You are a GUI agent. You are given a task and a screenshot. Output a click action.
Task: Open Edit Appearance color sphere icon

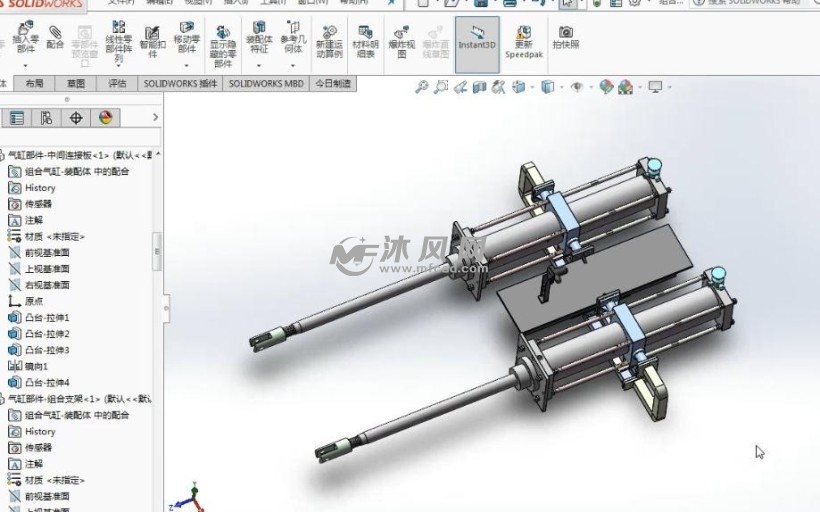(606, 87)
